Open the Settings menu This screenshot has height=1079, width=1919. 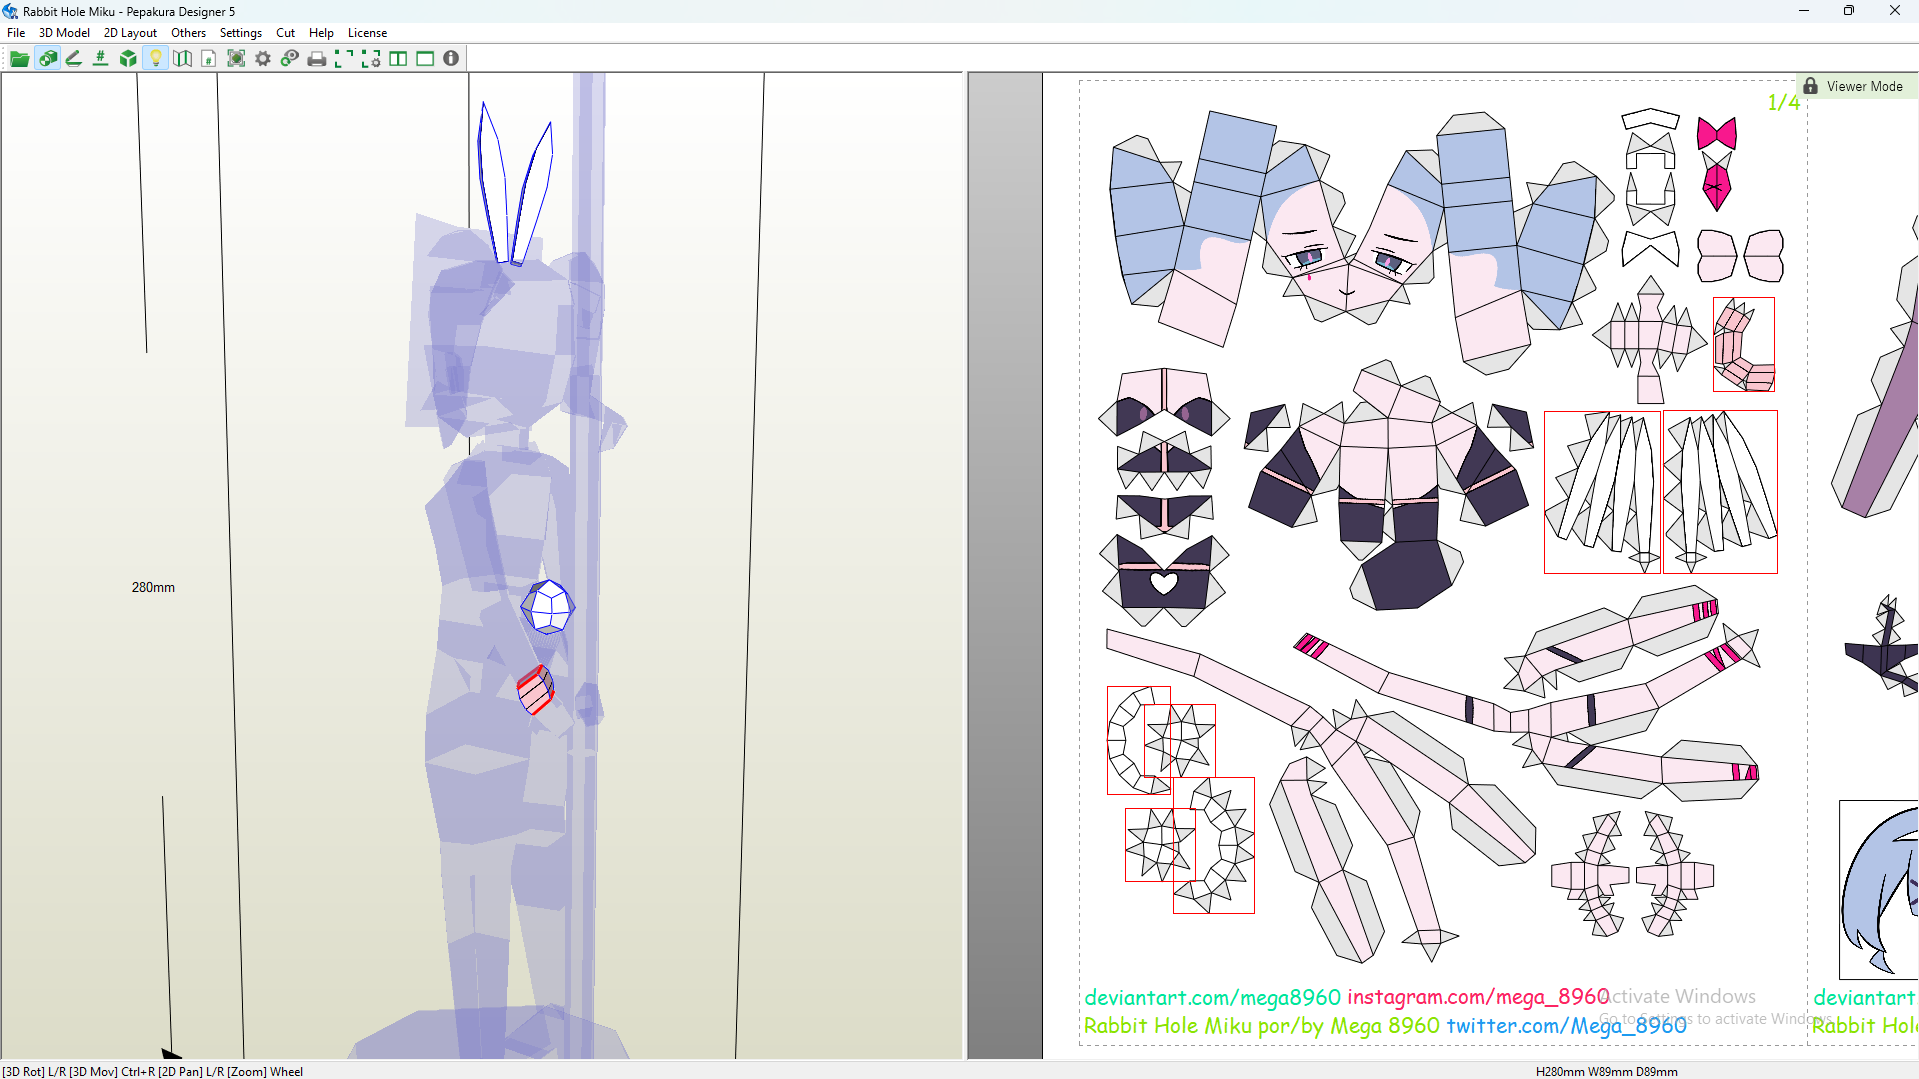[x=241, y=33]
